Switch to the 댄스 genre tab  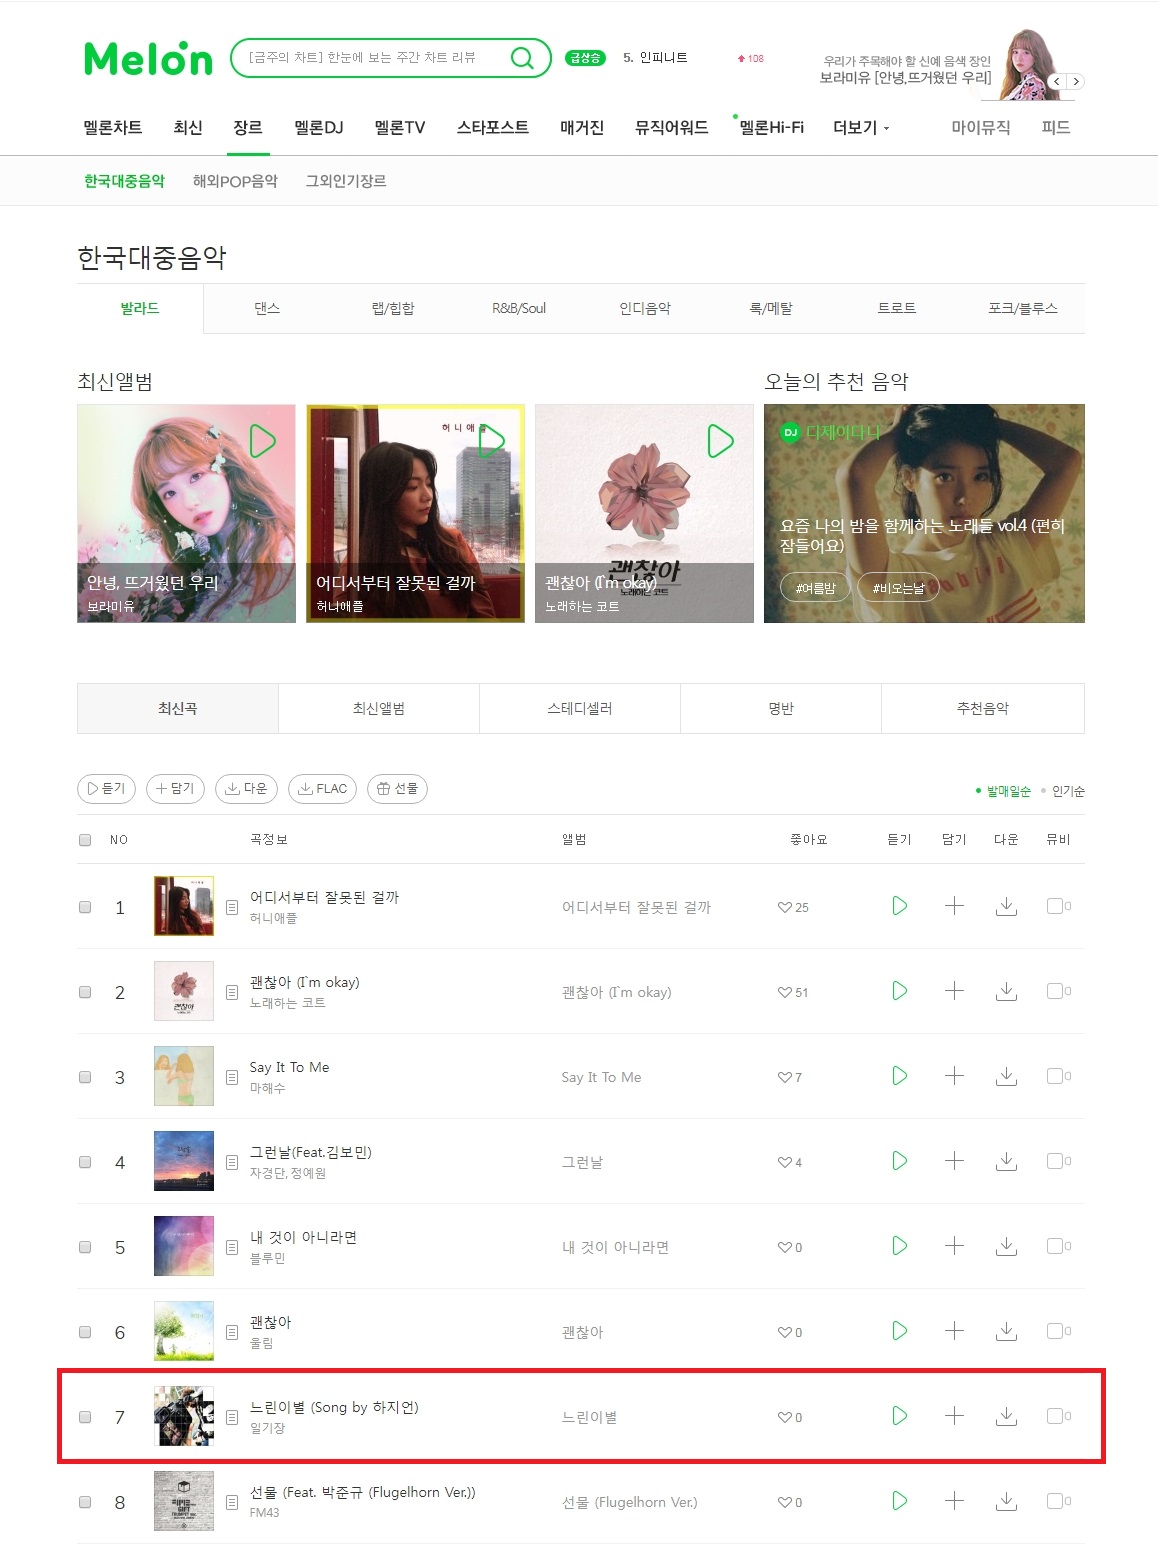tap(267, 308)
